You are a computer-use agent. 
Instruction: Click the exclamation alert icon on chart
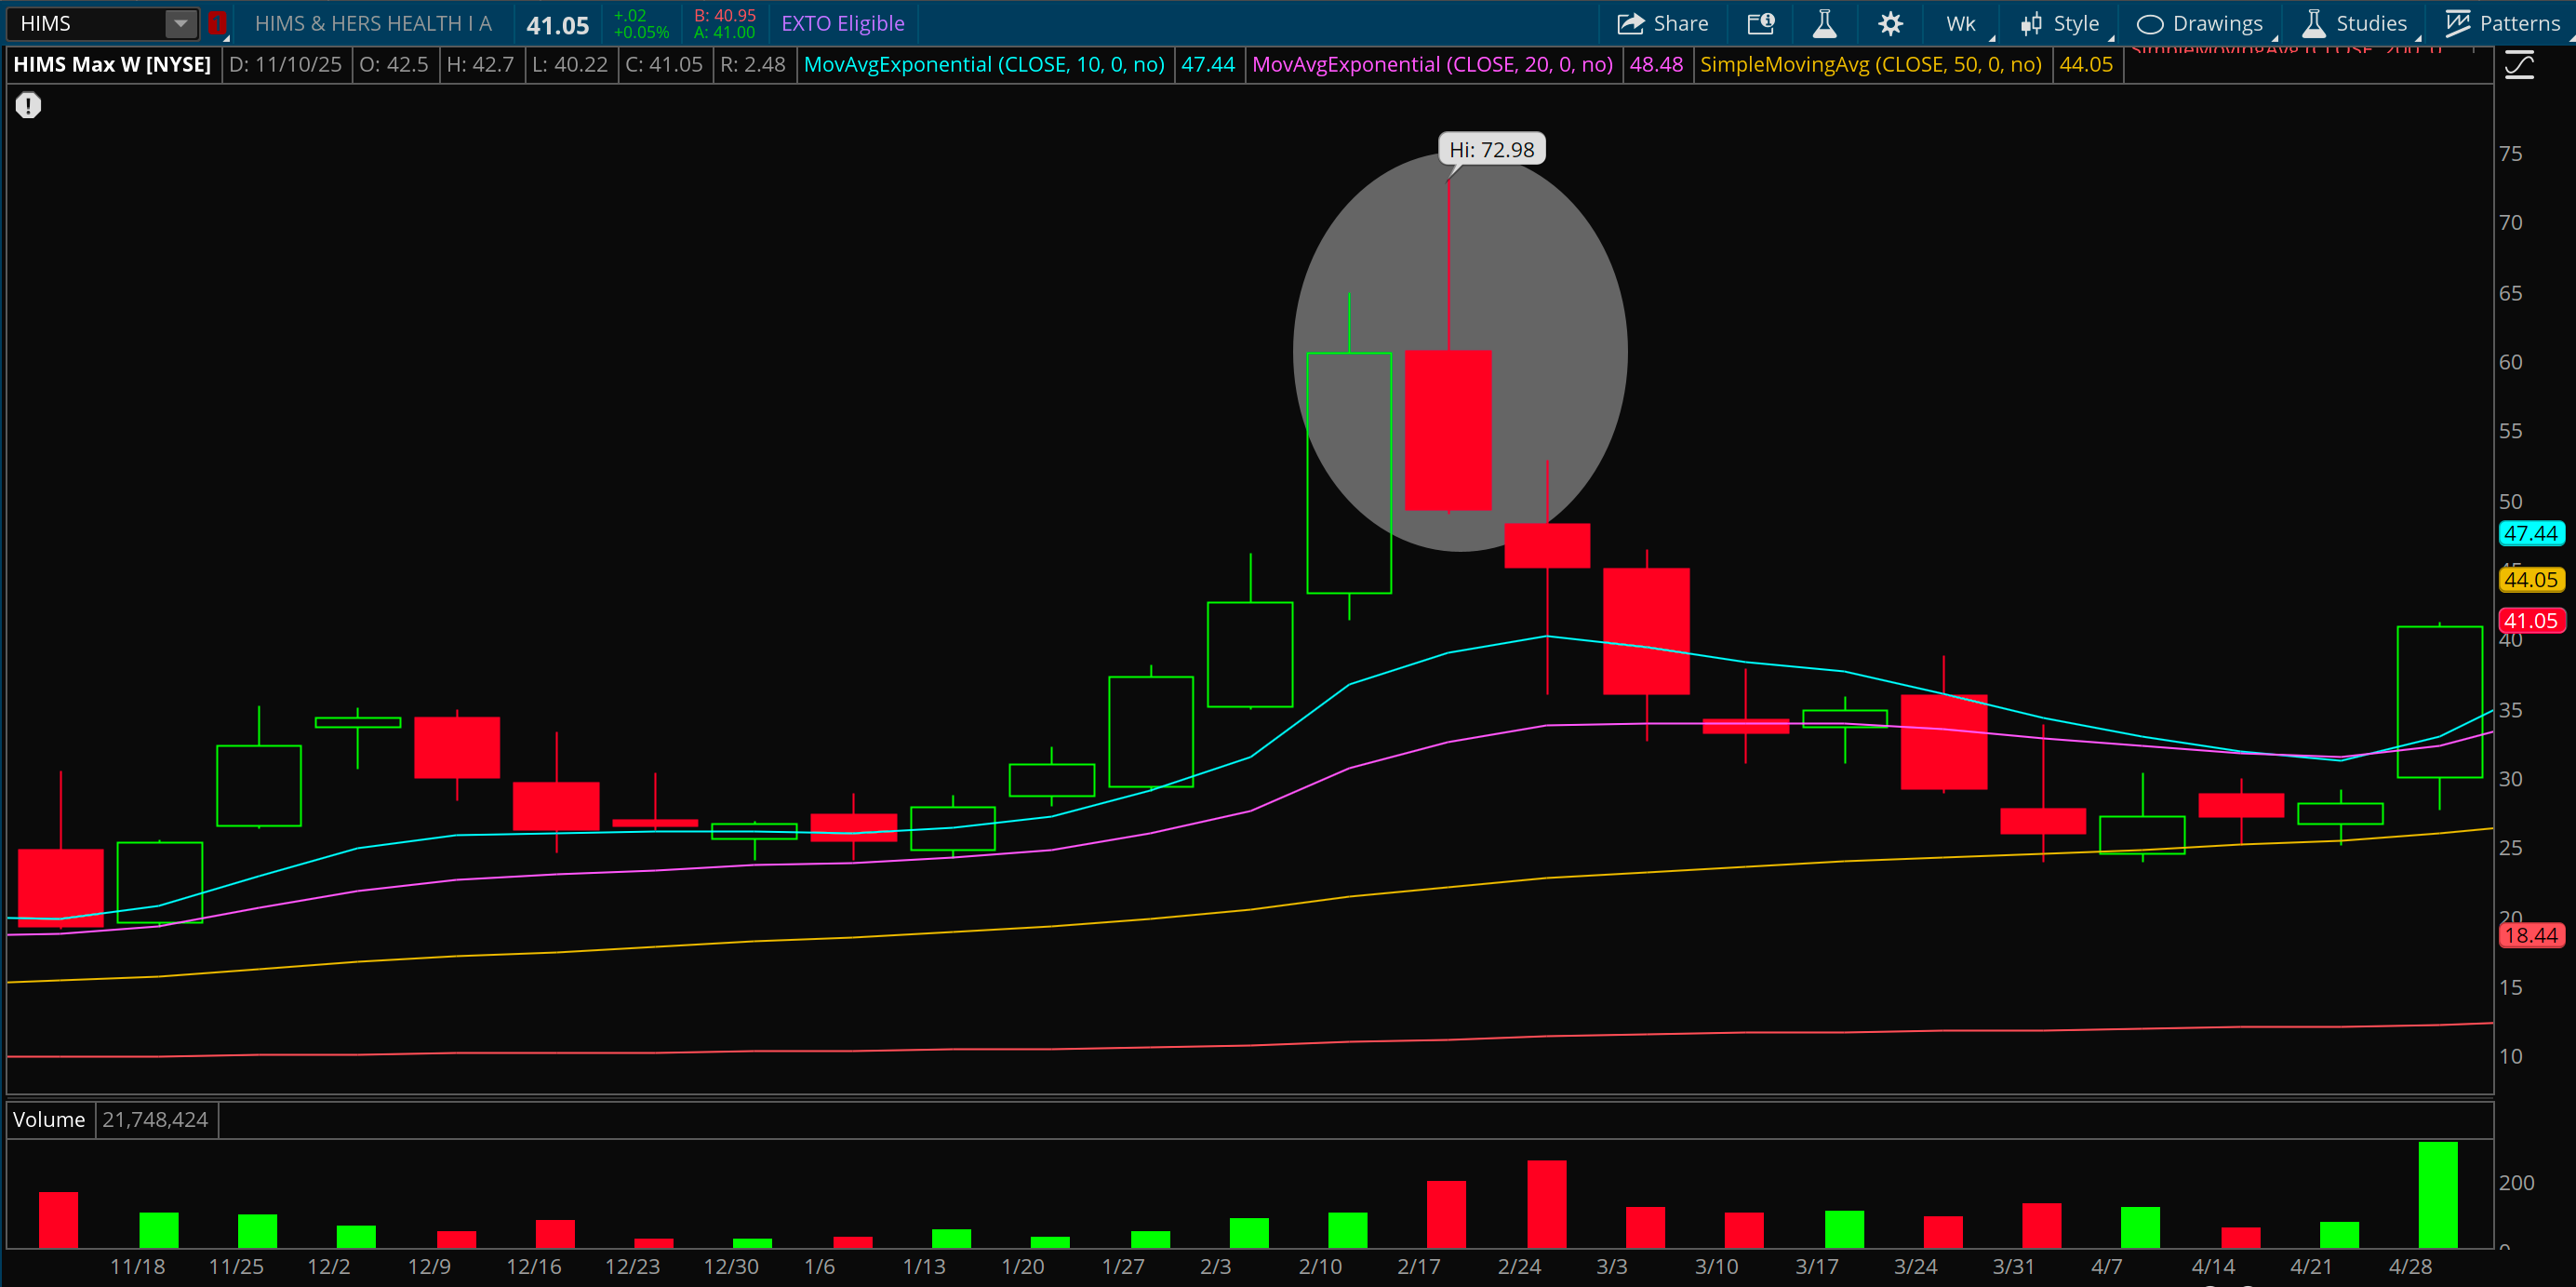coord(28,105)
